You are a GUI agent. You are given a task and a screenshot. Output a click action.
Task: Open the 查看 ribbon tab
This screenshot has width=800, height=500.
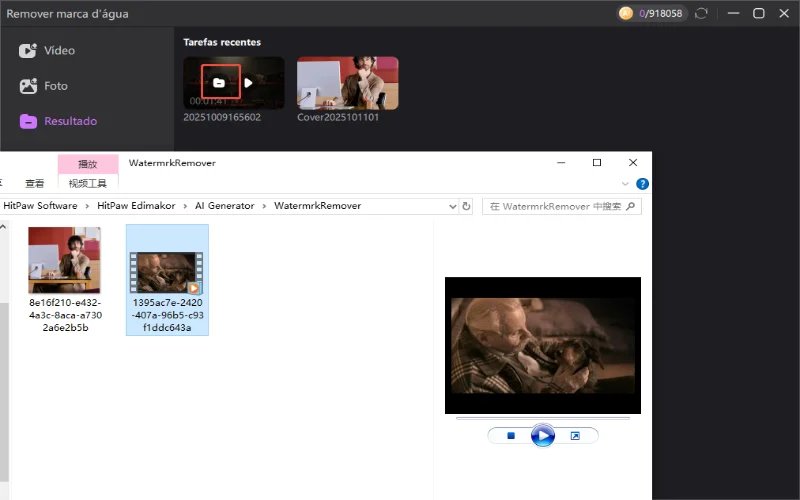(35, 183)
